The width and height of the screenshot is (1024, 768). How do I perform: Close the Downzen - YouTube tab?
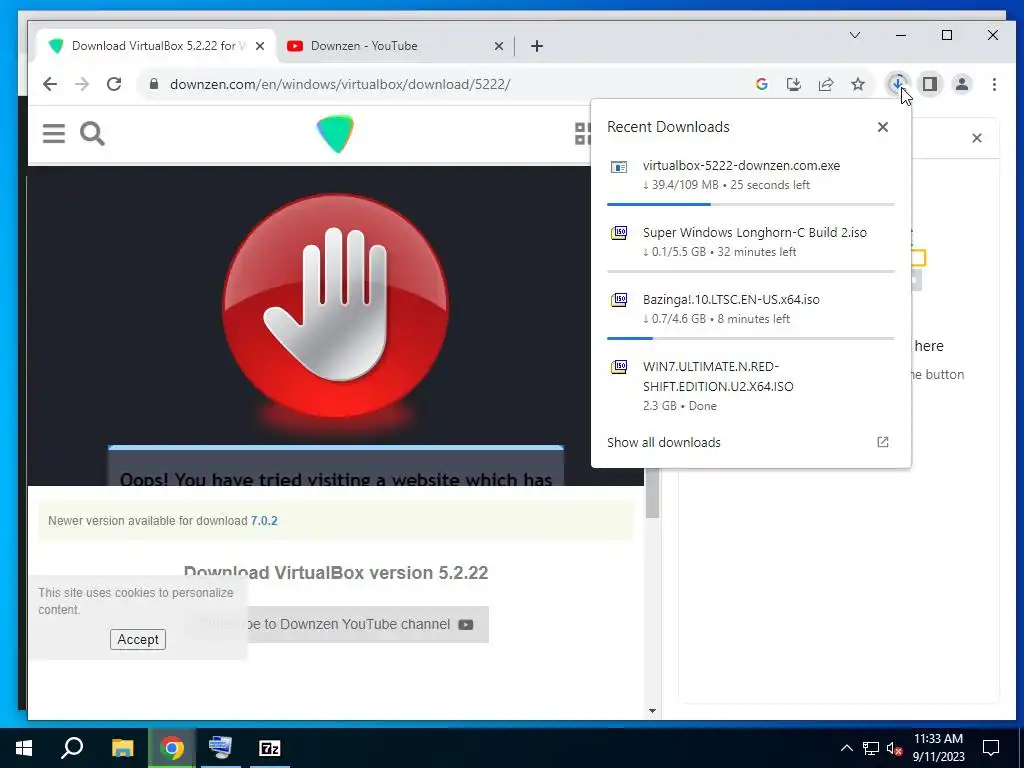point(499,46)
